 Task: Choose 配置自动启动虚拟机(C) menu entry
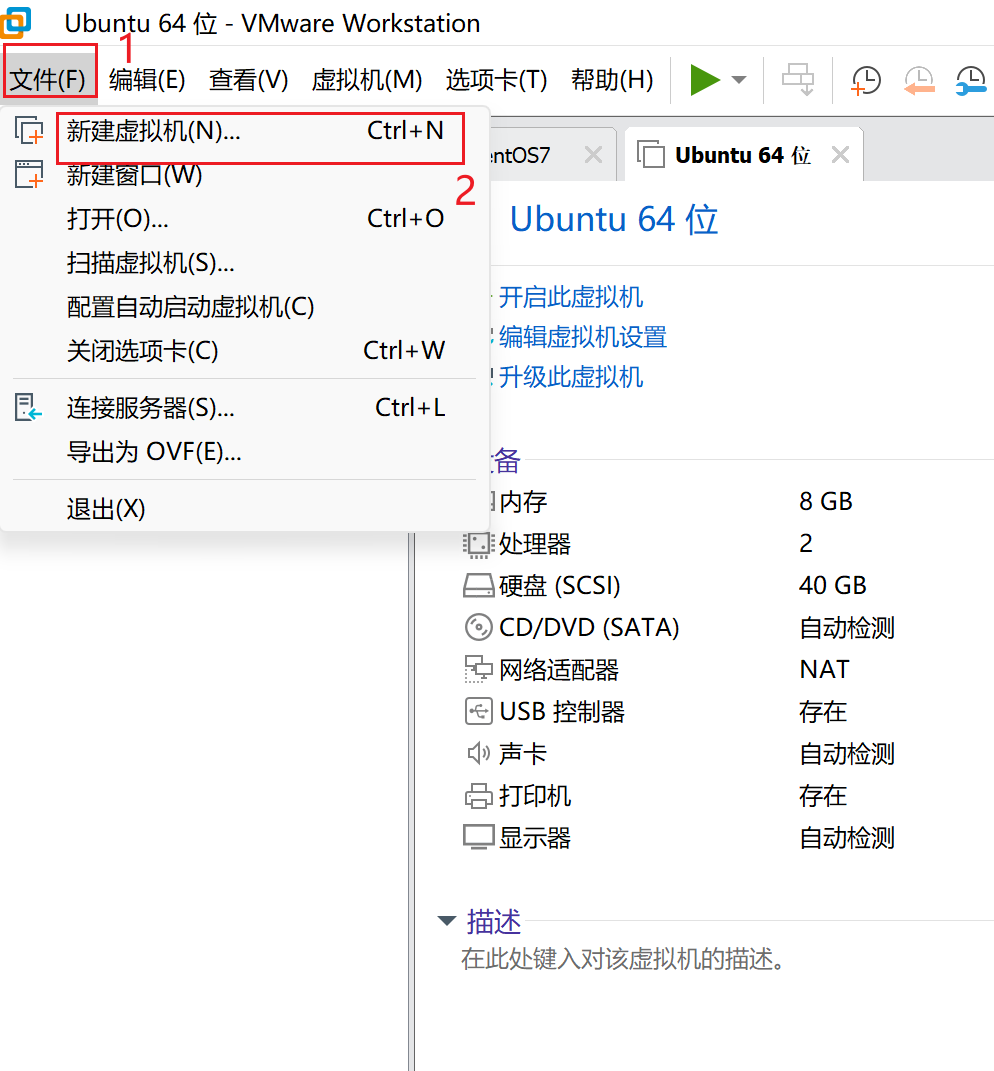pos(245,307)
